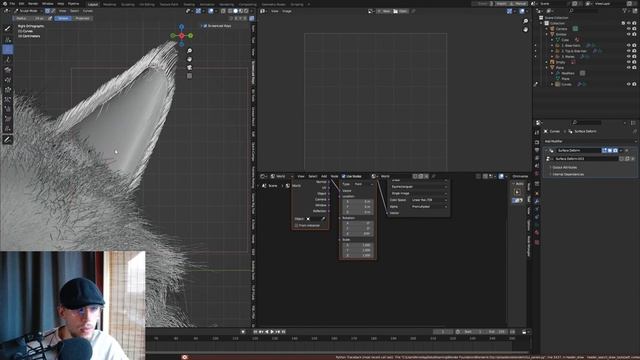Viewport: 640px width, 360px height.
Task: Toggle Surface Deform modifier viewport display
Action: tap(610, 151)
